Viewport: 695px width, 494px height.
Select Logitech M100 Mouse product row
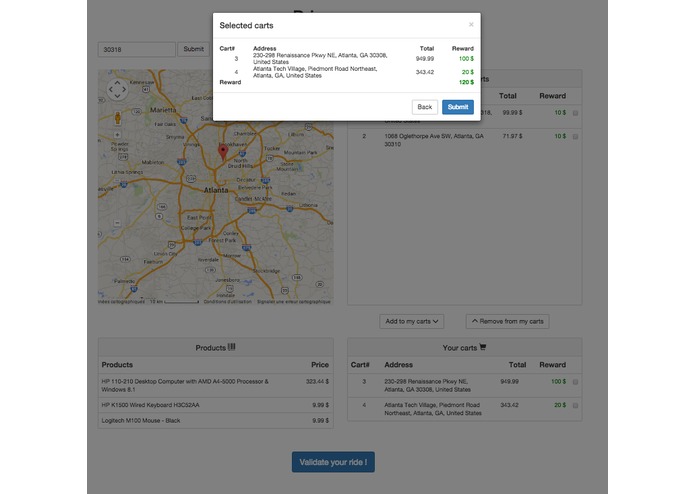[x=215, y=420]
